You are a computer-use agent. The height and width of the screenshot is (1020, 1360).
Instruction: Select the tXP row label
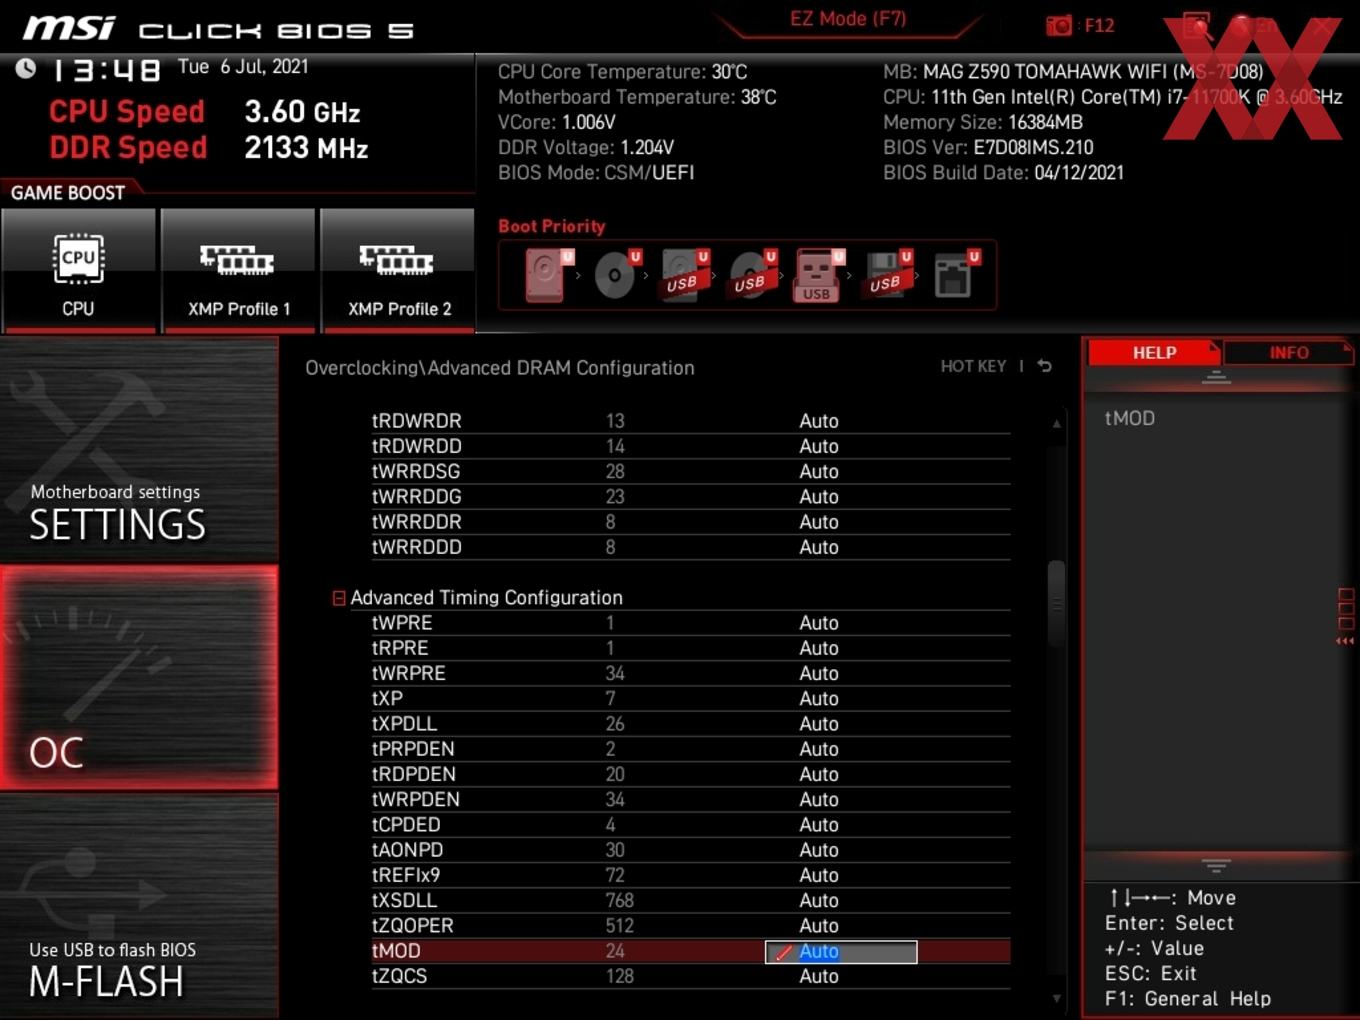[x=387, y=699]
